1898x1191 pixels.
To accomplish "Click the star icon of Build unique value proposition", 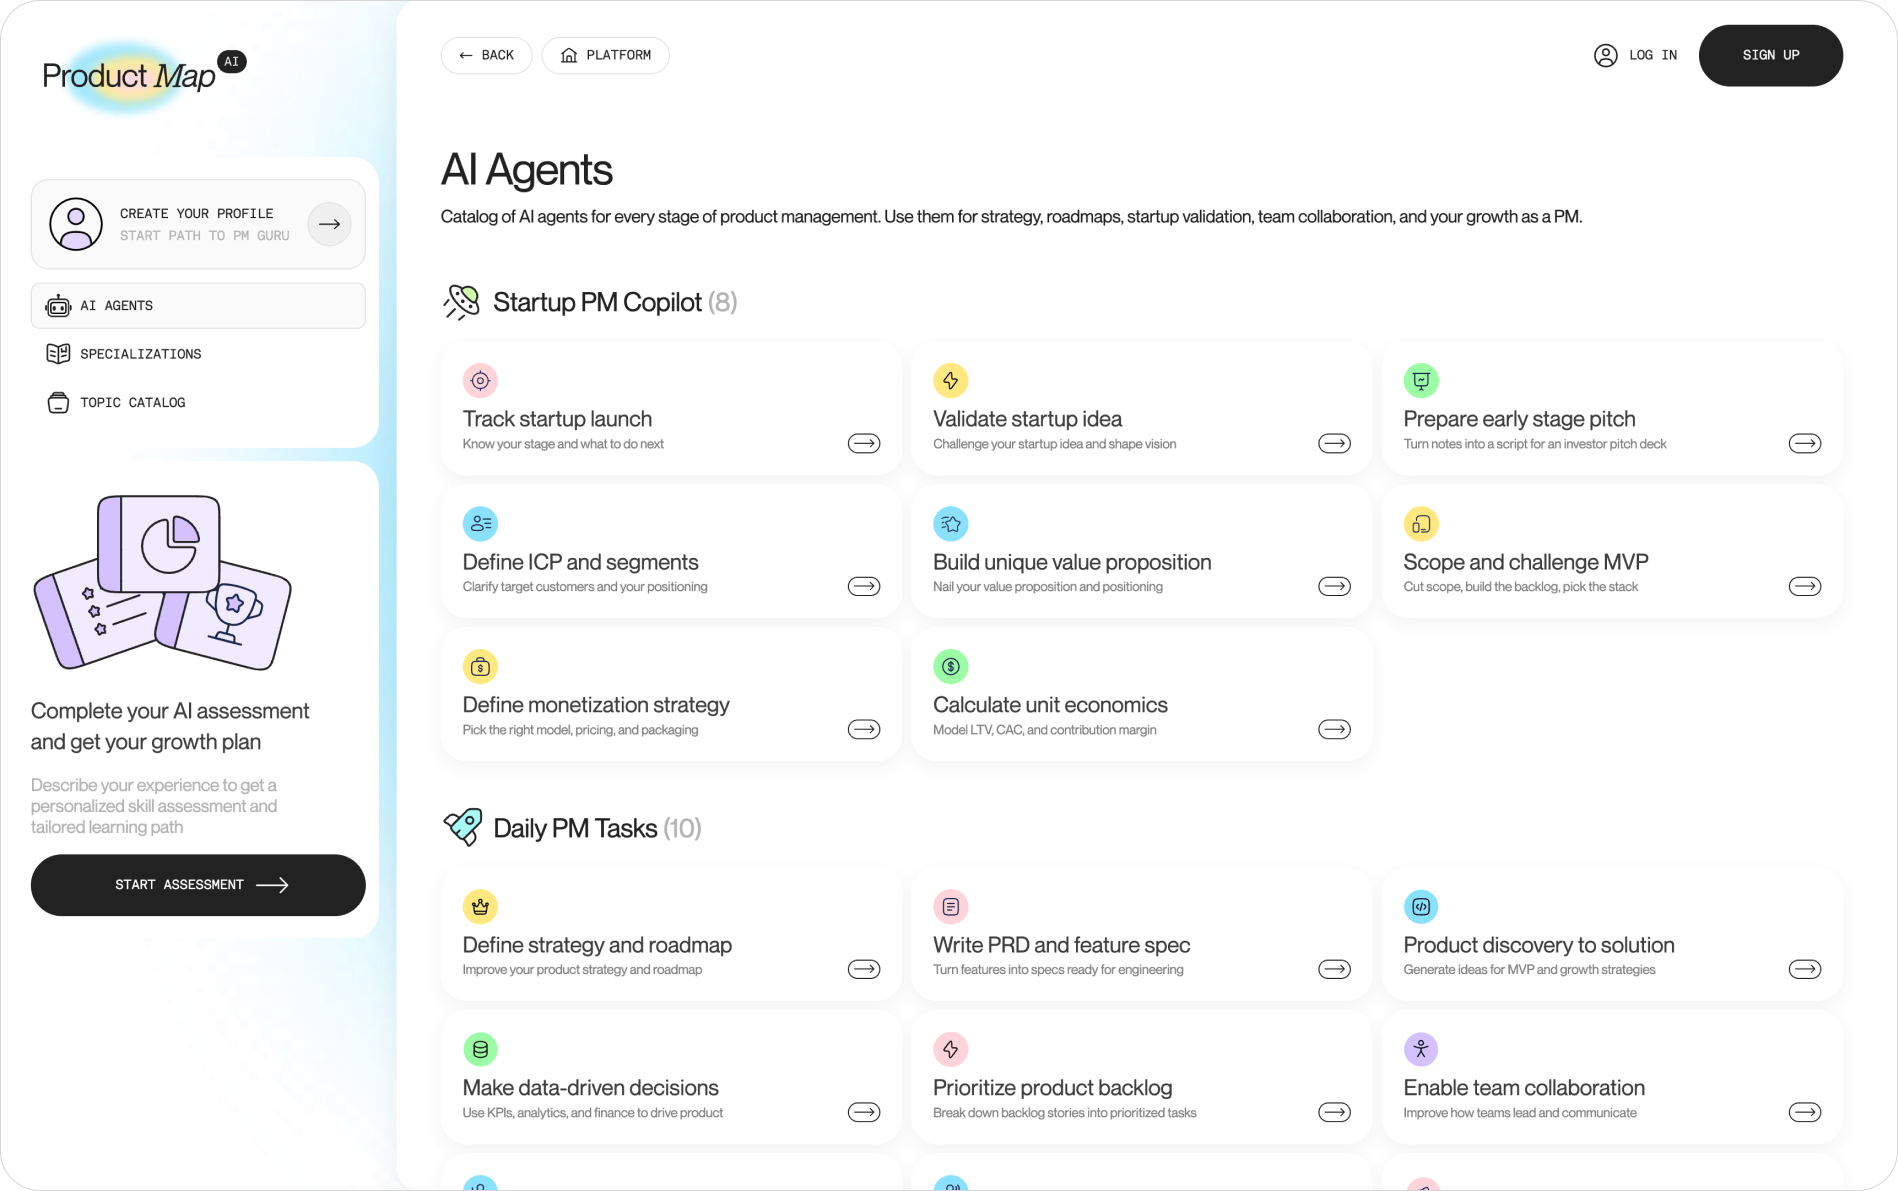I will [x=951, y=523].
